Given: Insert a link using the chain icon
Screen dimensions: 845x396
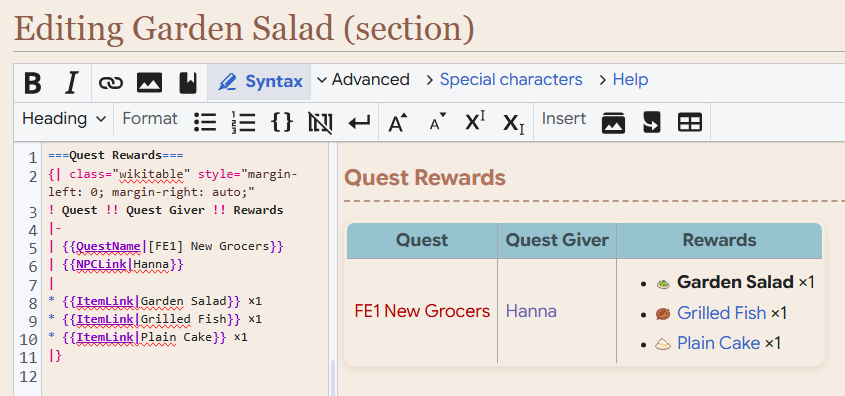Looking at the screenshot, I should pyautogui.click(x=111, y=82).
